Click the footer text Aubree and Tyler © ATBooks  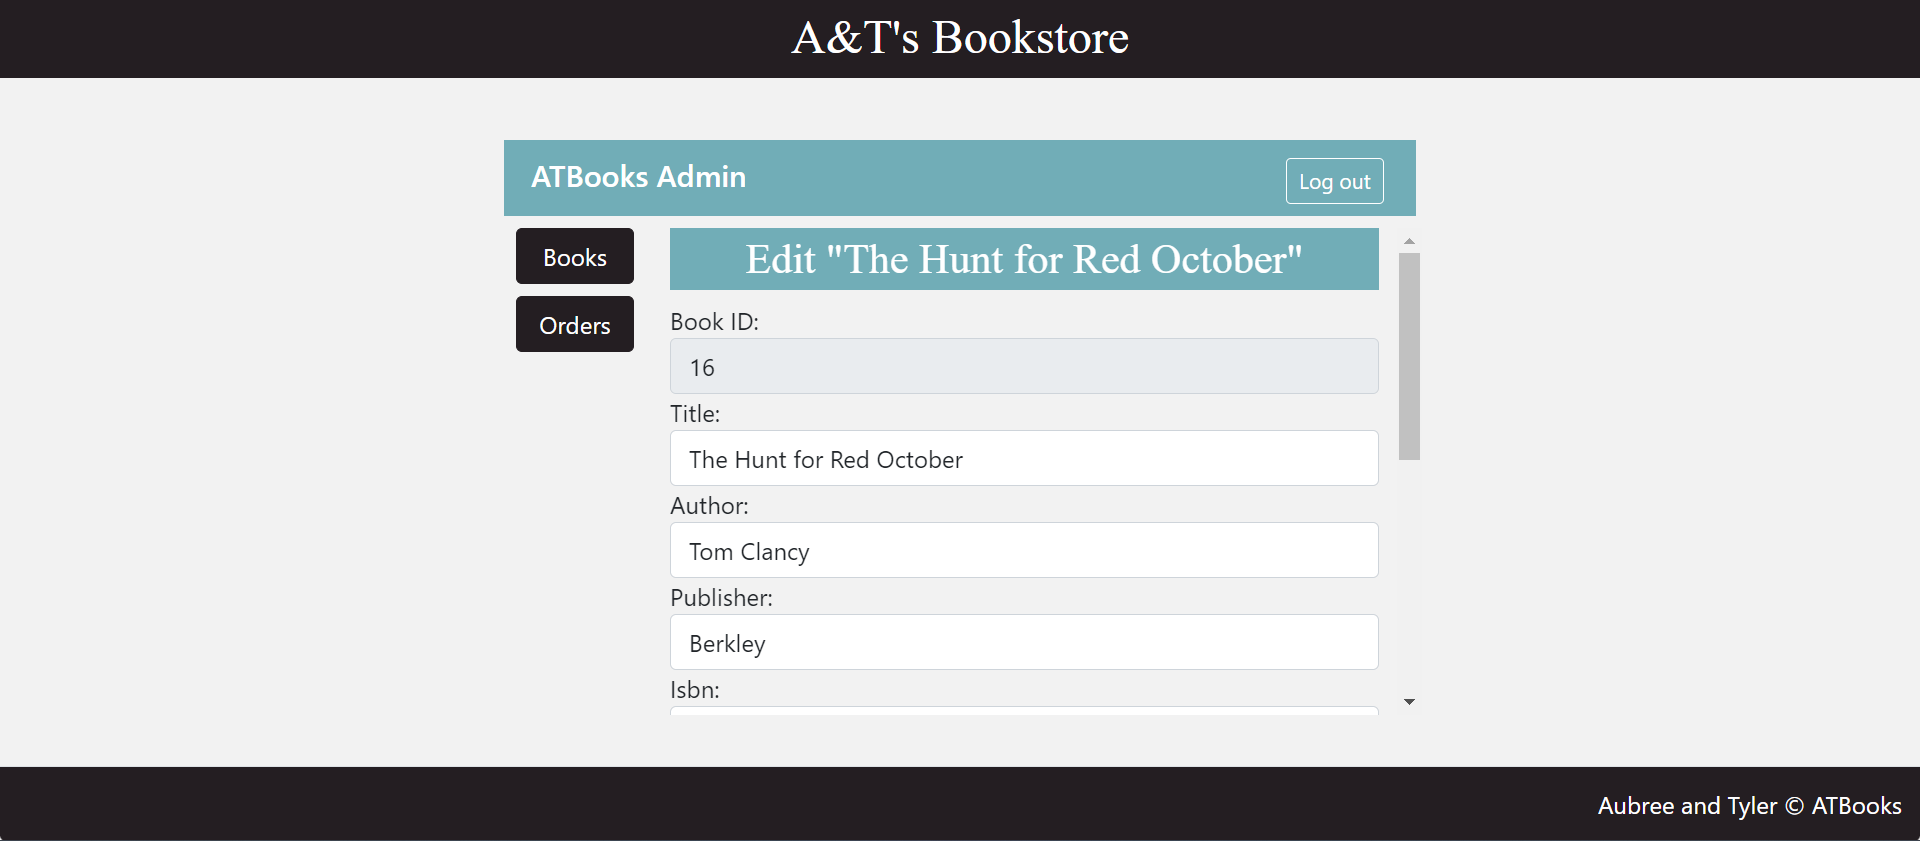click(x=1749, y=806)
